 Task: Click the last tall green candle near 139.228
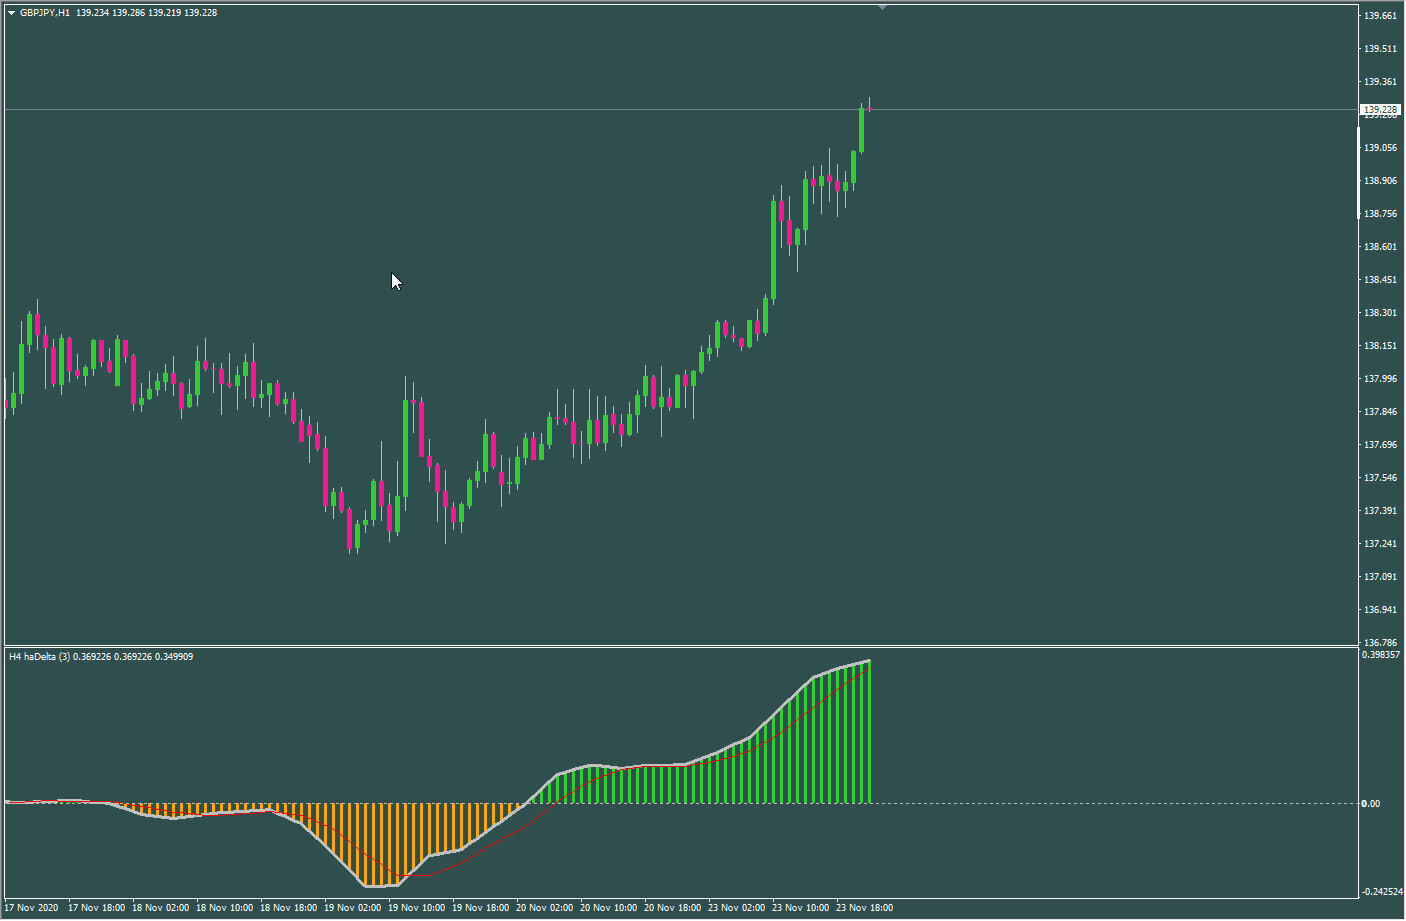coord(861,129)
